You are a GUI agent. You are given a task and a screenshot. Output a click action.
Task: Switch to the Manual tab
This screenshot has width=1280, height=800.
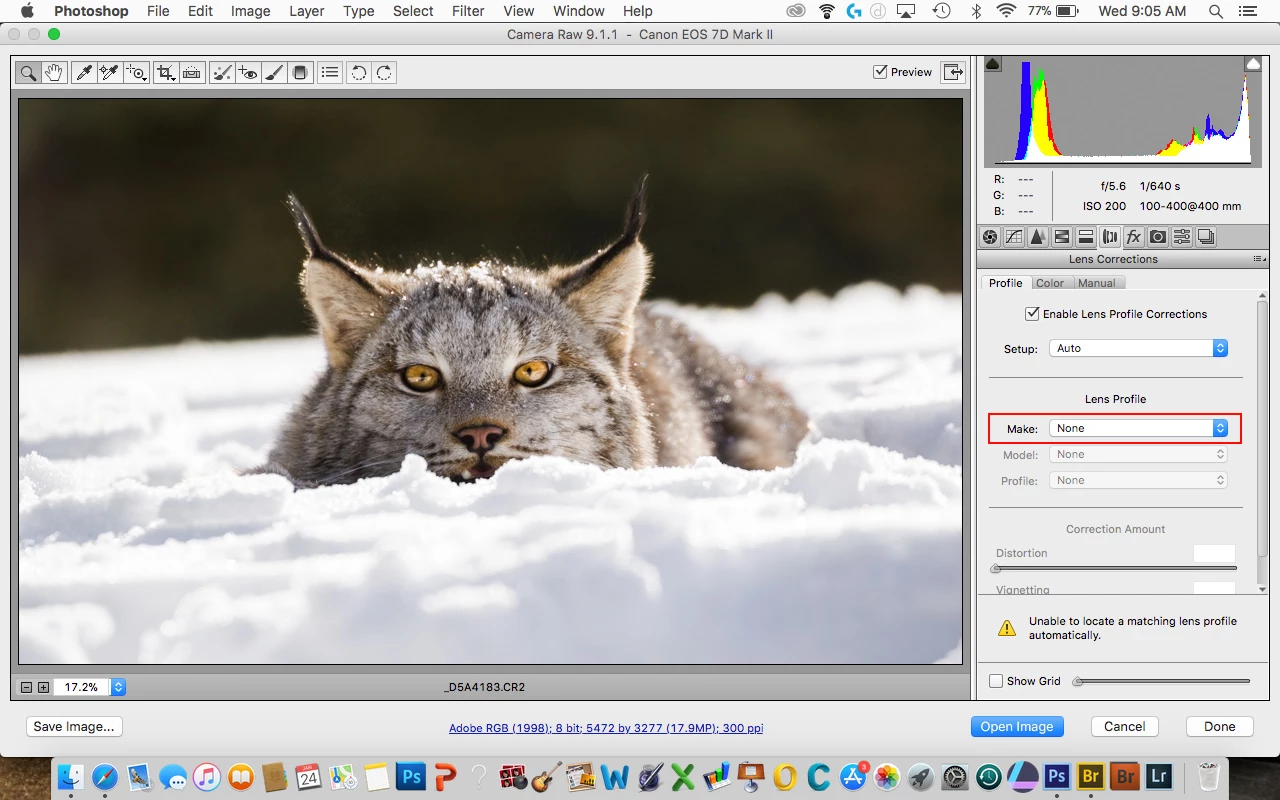(x=1096, y=283)
